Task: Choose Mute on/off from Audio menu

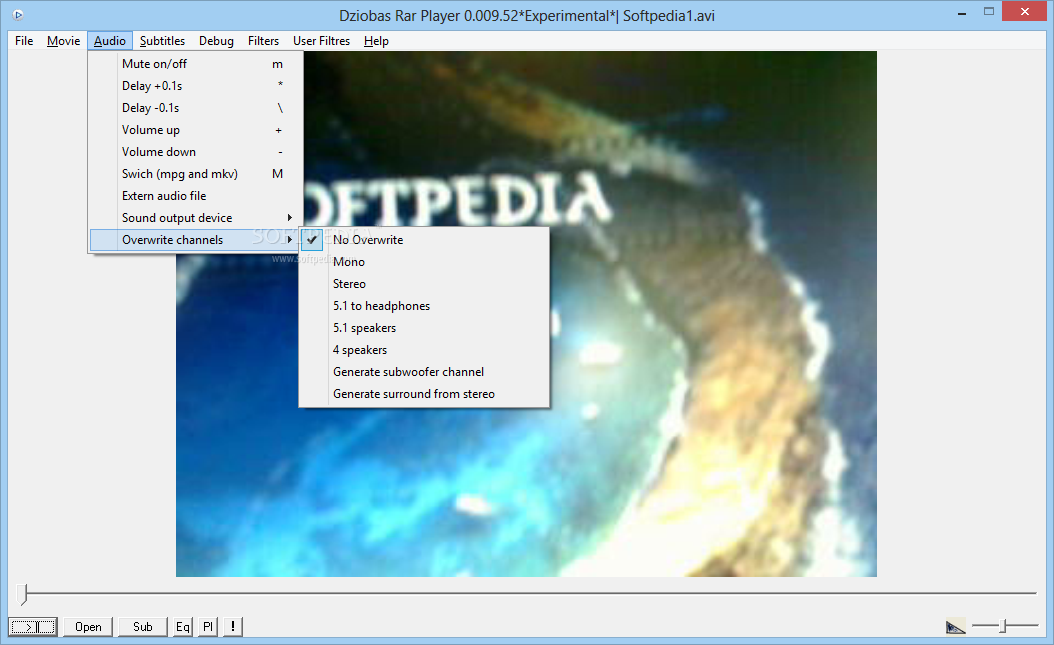Action: 196,64
